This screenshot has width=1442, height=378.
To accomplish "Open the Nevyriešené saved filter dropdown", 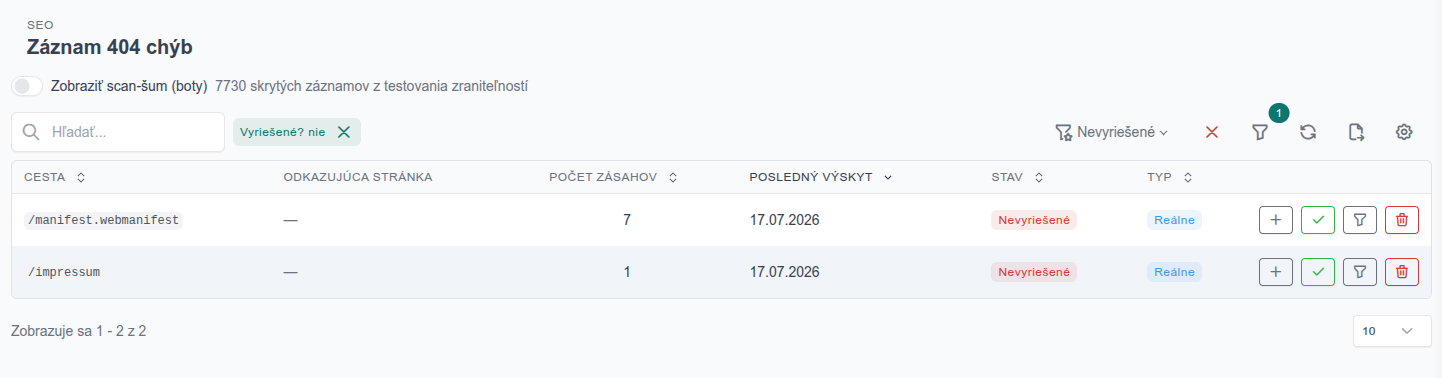I will click(x=1112, y=132).
